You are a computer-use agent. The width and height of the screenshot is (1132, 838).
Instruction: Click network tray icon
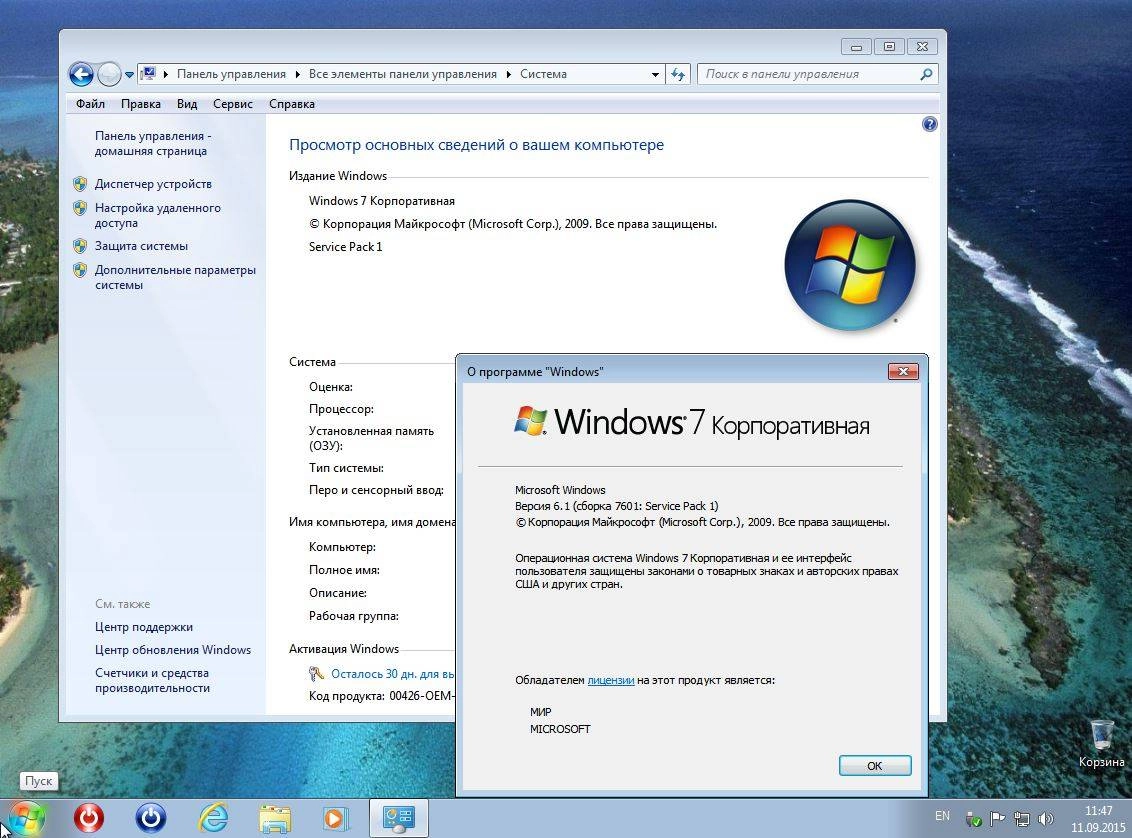tap(1022, 819)
